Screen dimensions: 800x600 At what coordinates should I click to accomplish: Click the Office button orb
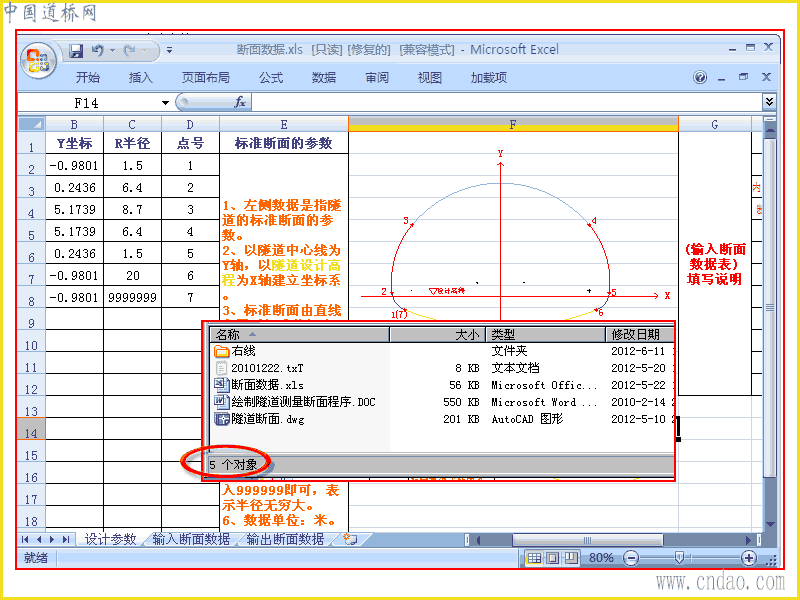pyautogui.click(x=39, y=60)
